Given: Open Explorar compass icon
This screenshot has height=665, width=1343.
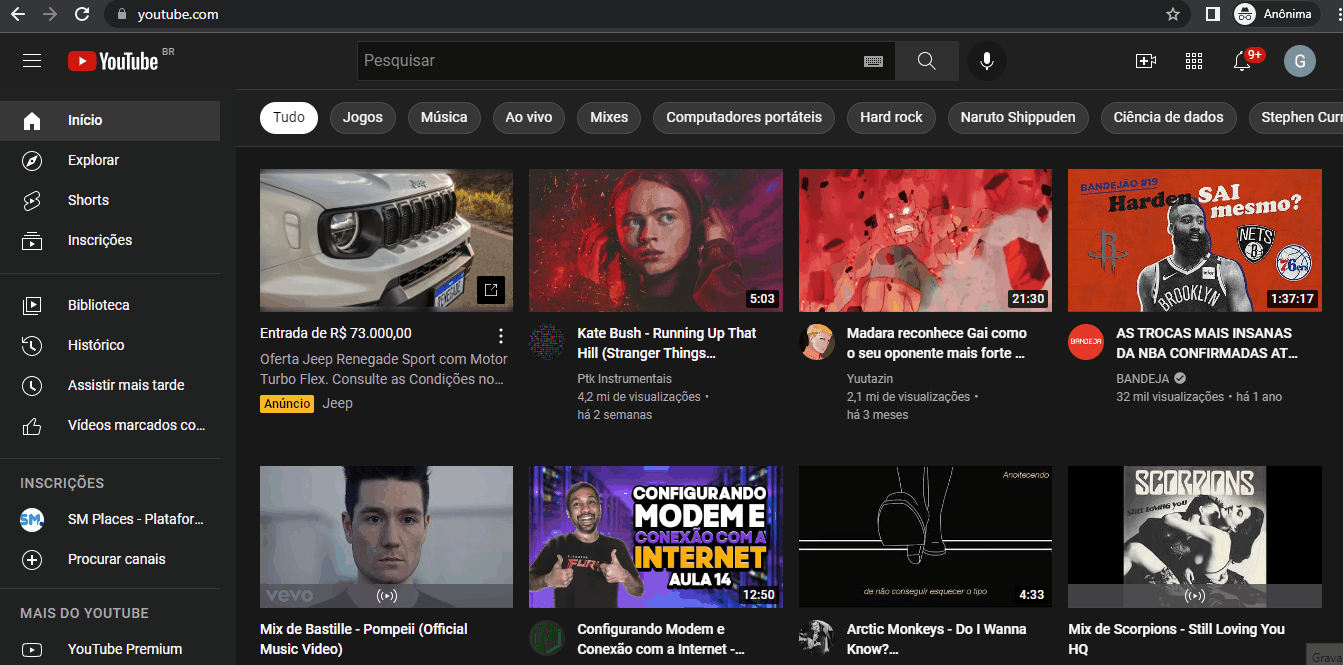Looking at the screenshot, I should (x=32, y=160).
